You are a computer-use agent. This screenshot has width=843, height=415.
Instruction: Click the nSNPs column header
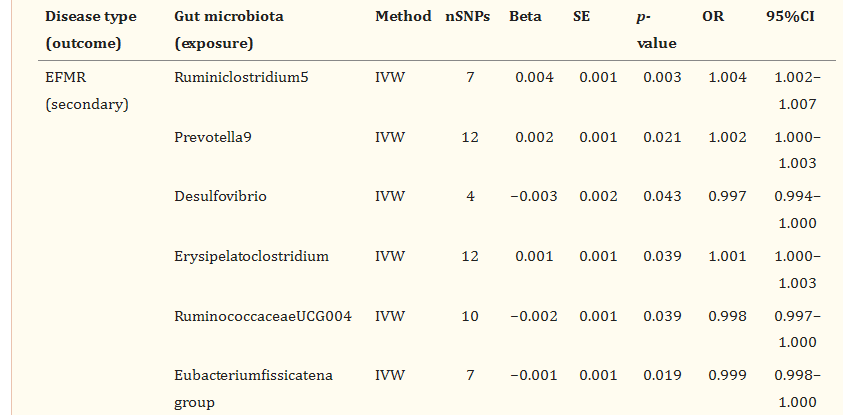point(468,17)
